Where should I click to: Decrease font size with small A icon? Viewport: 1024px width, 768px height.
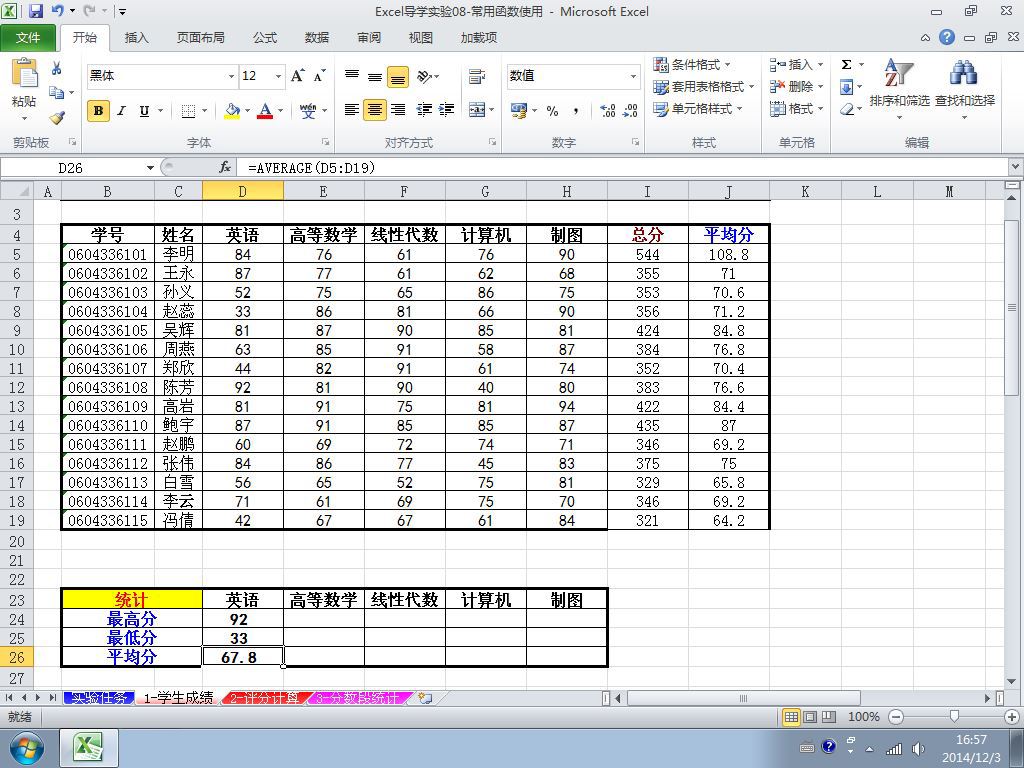(x=319, y=76)
